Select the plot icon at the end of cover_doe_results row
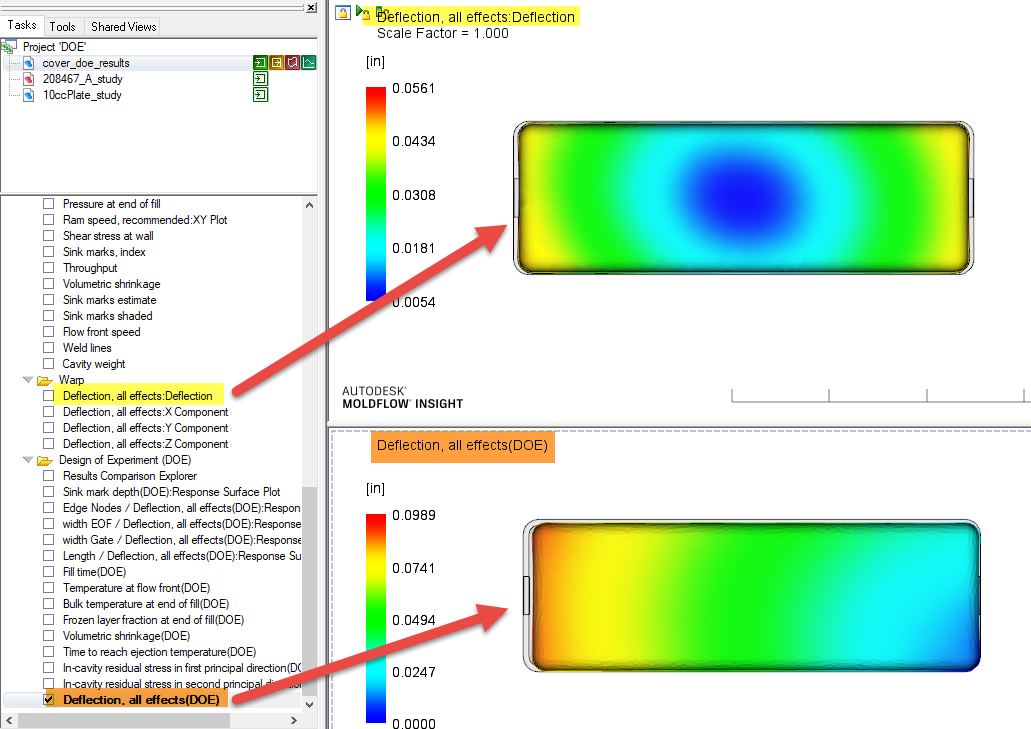The width and height of the screenshot is (1031, 729). click(x=310, y=62)
